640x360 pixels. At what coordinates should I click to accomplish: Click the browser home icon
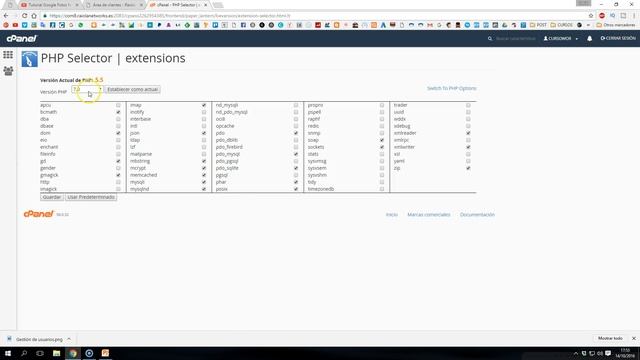pos(34,16)
